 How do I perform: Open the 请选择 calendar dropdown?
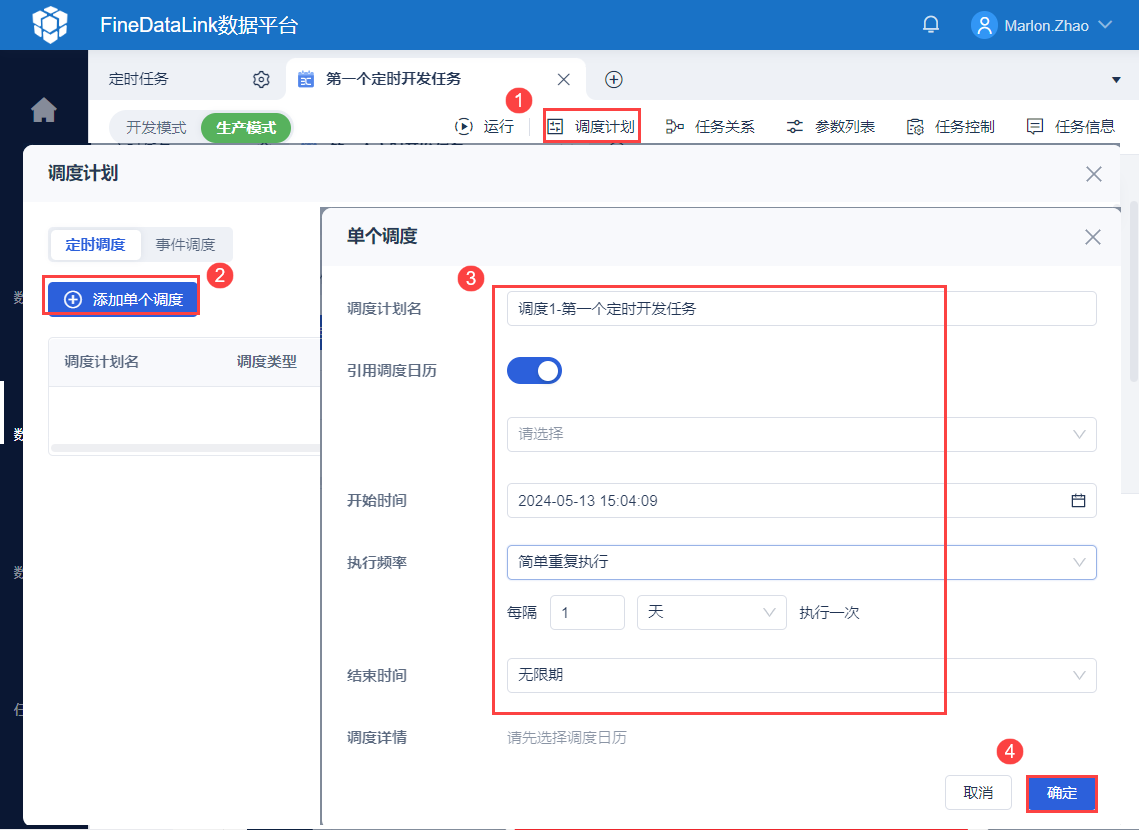[801, 434]
